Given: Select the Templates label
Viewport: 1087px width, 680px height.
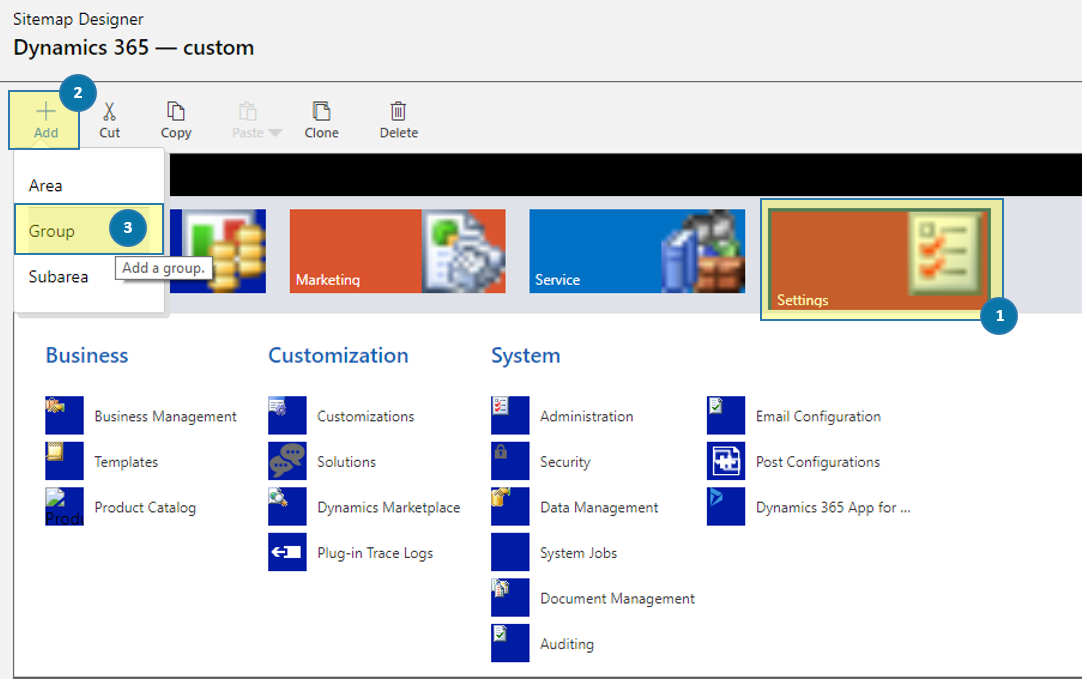Looking at the screenshot, I should (126, 462).
